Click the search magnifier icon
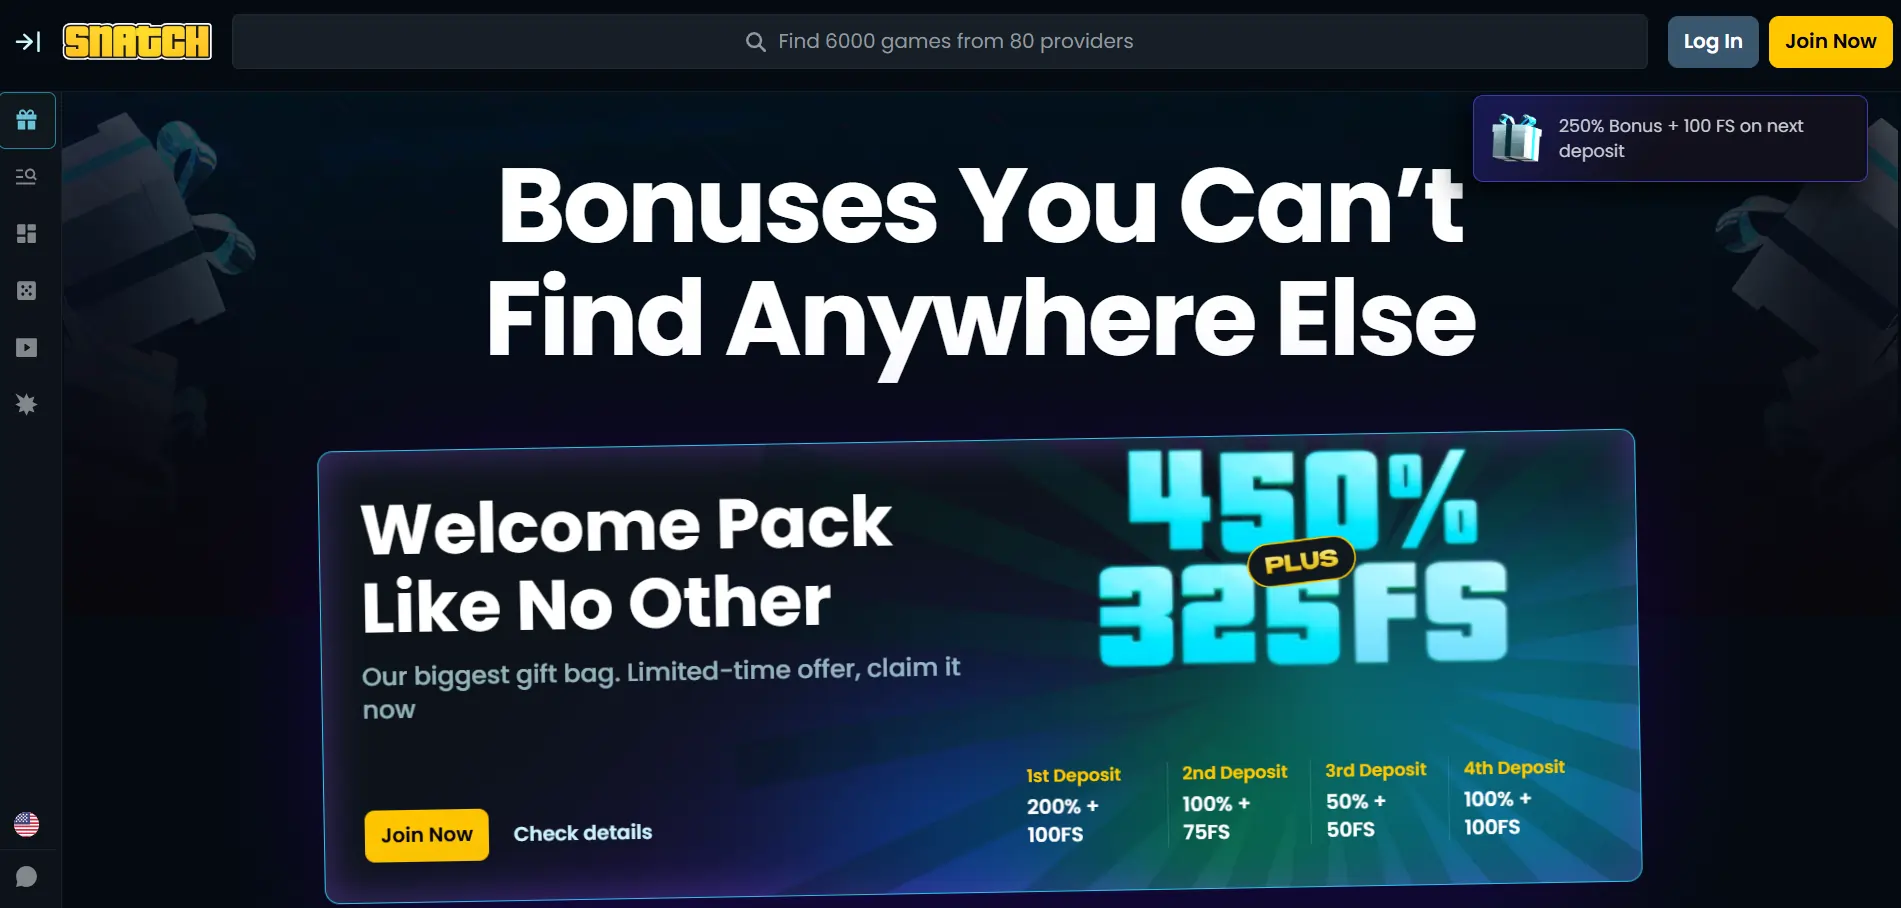This screenshot has width=1901, height=908. click(x=756, y=42)
